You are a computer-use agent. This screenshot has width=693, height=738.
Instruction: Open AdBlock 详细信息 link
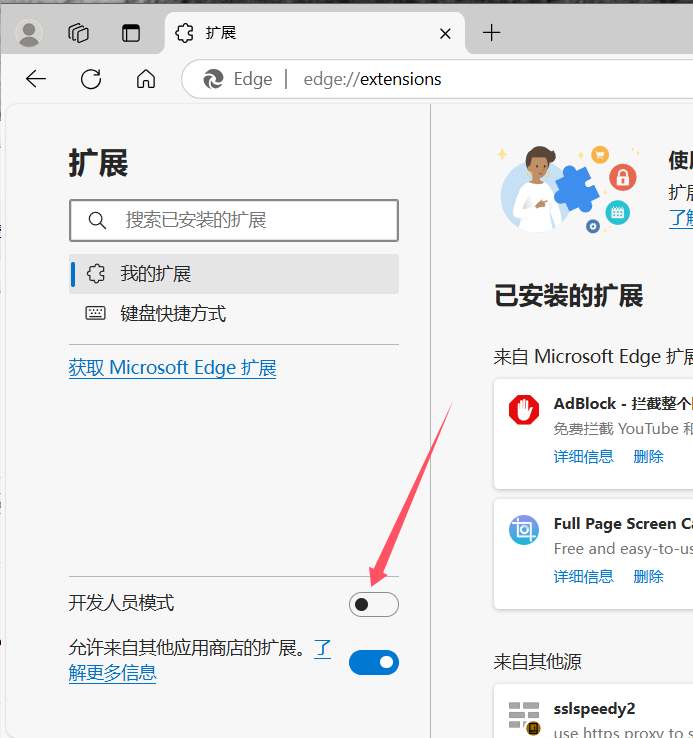click(x=583, y=456)
